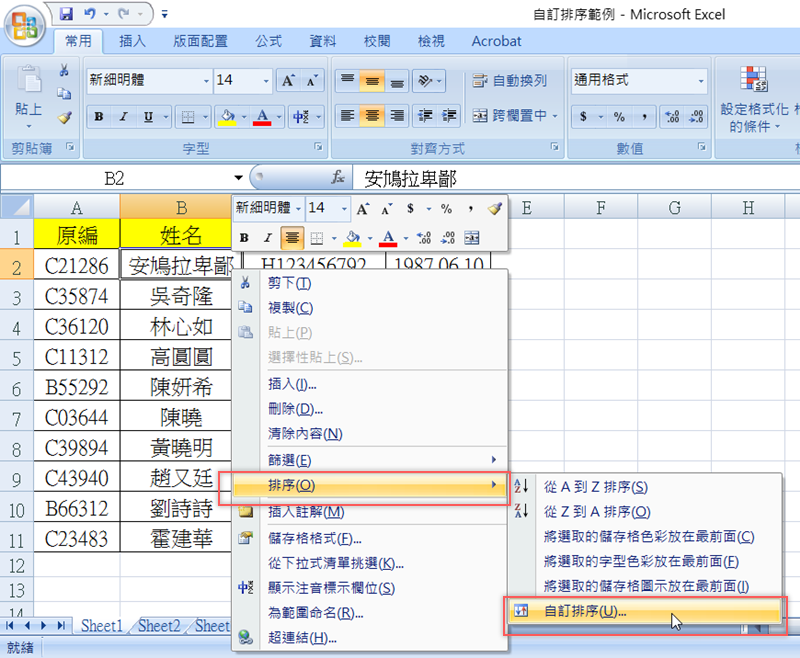
Task: Apply comma style in the ribbon number group
Action: [x=644, y=117]
